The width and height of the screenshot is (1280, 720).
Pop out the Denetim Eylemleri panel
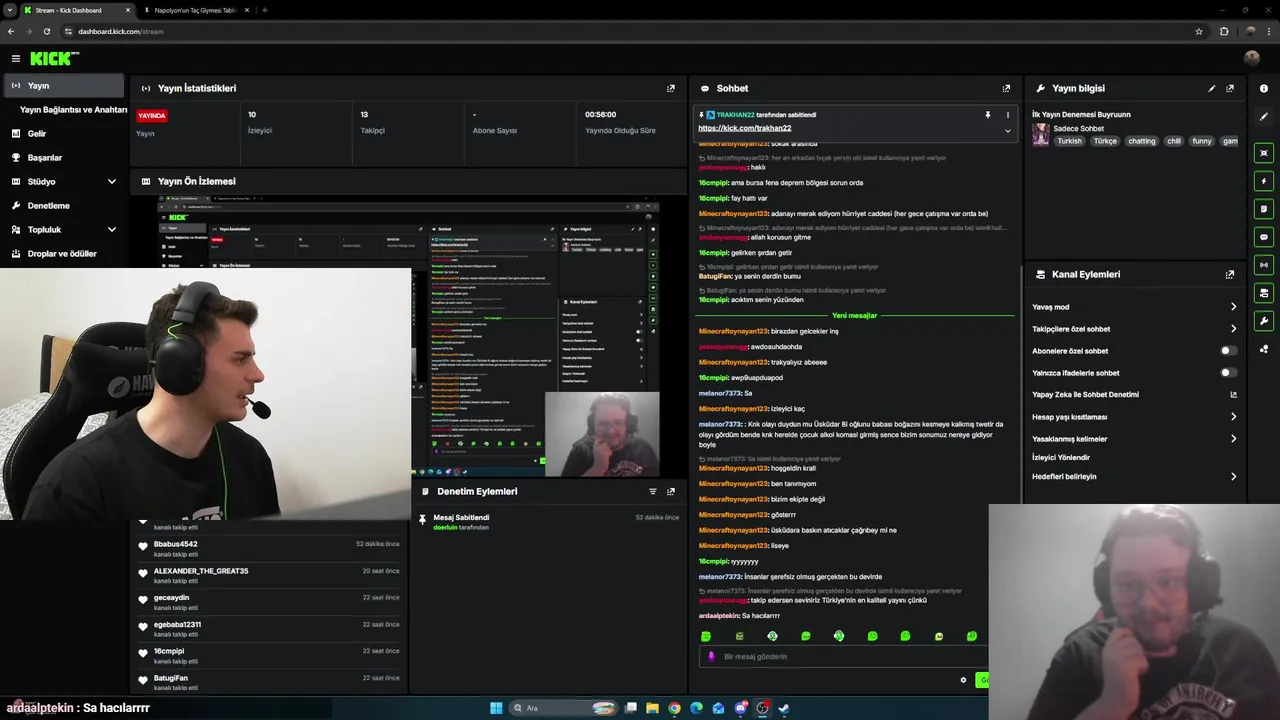click(671, 491)
